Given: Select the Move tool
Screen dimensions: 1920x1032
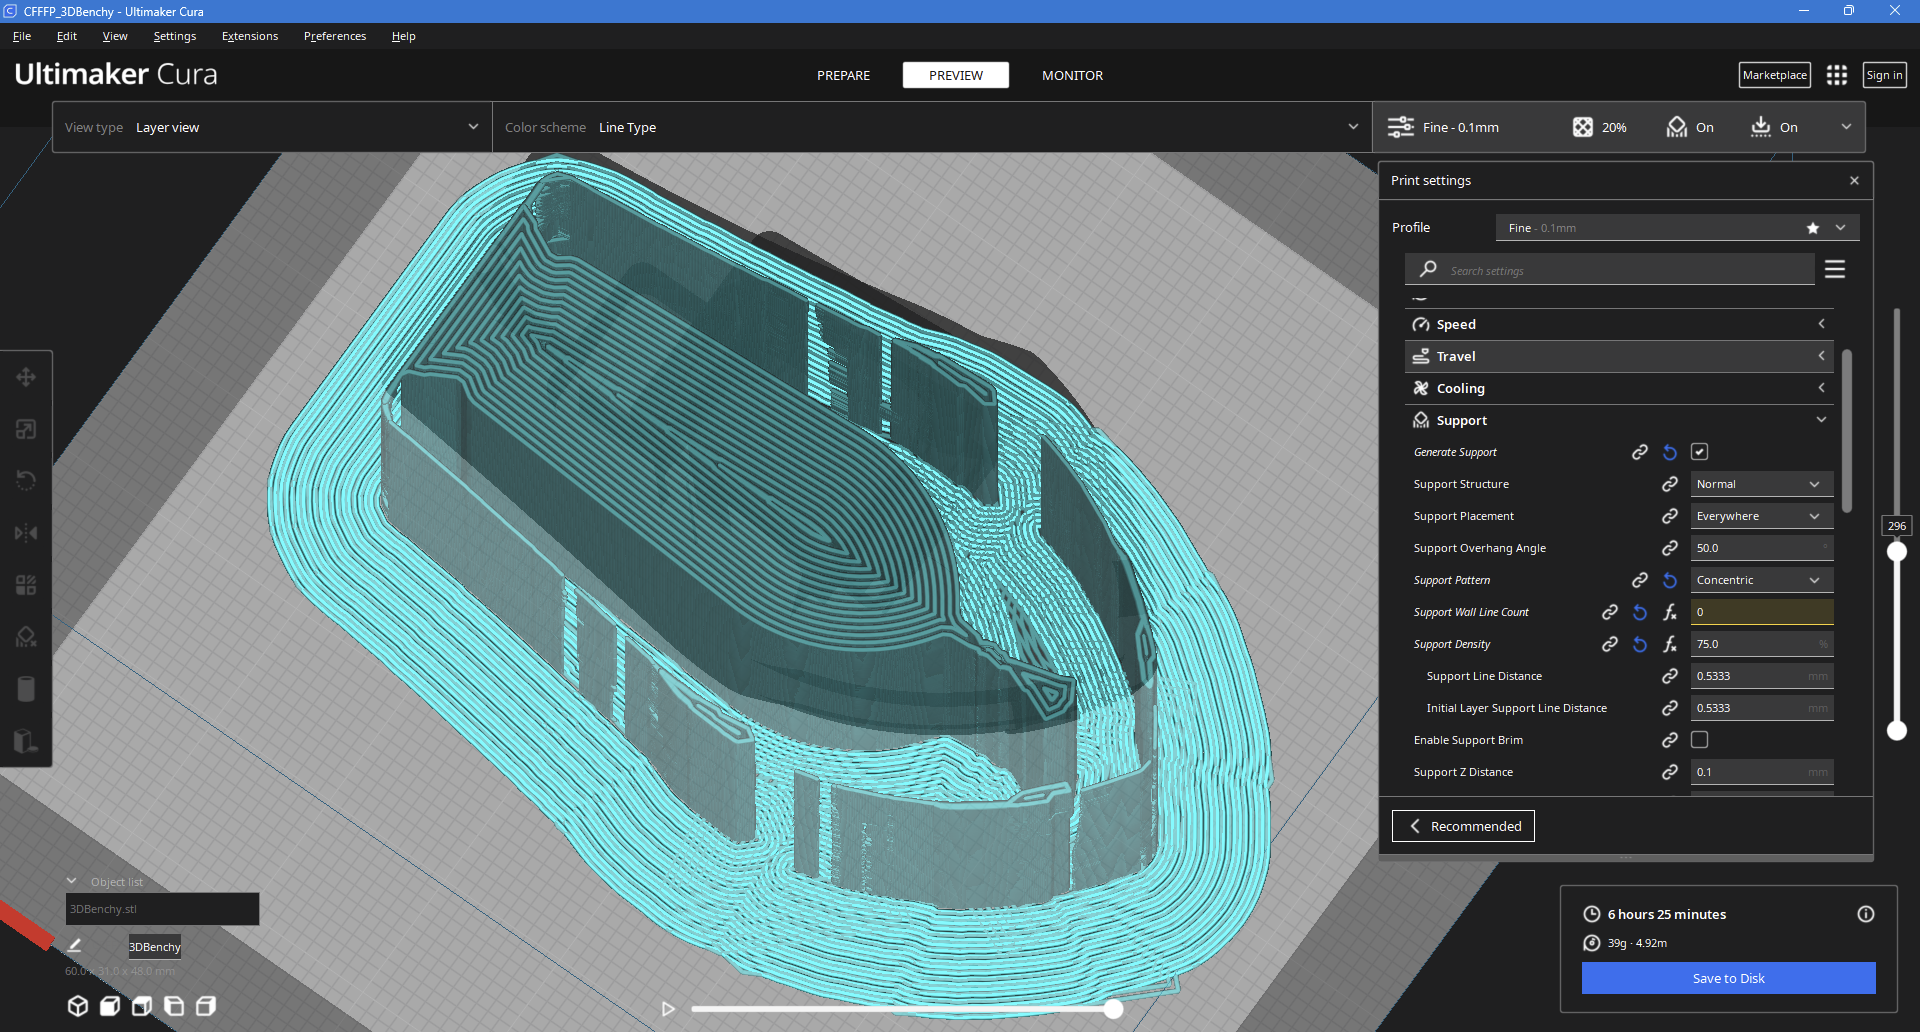Looking at the screenshot, I should click(x=26, y=377).
